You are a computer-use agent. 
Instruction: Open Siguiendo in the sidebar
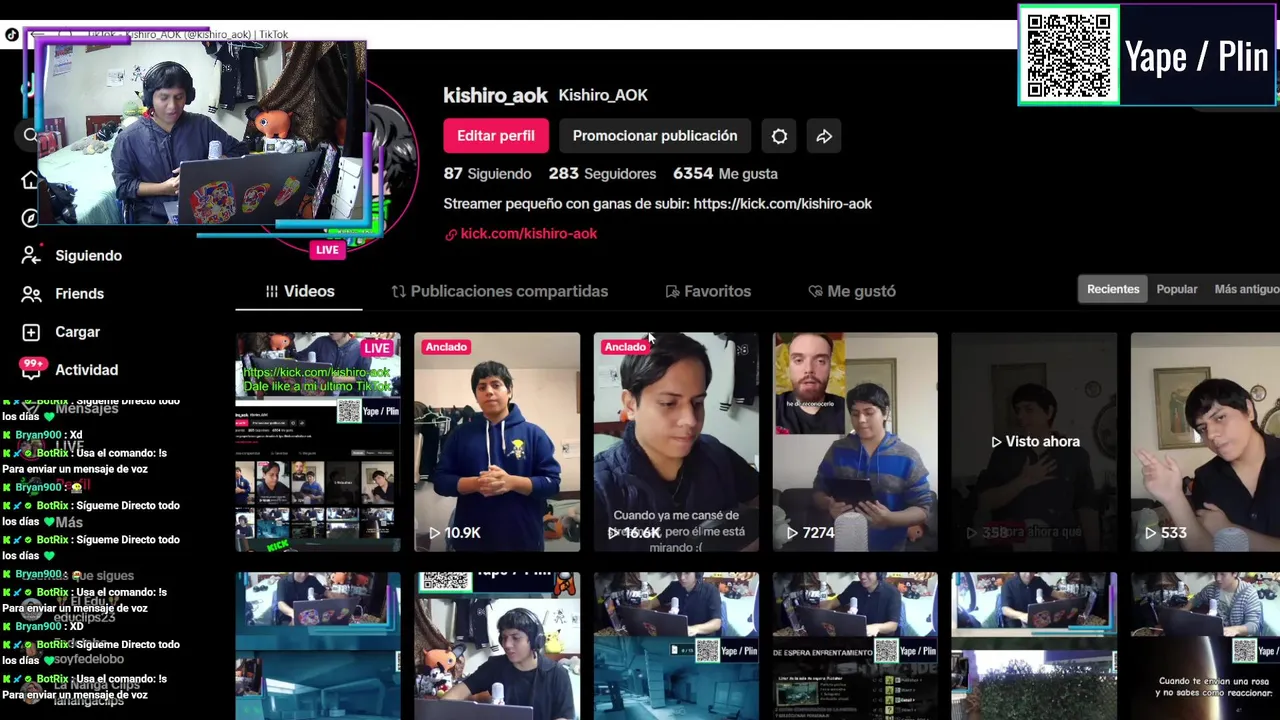(x=88, y=256)
